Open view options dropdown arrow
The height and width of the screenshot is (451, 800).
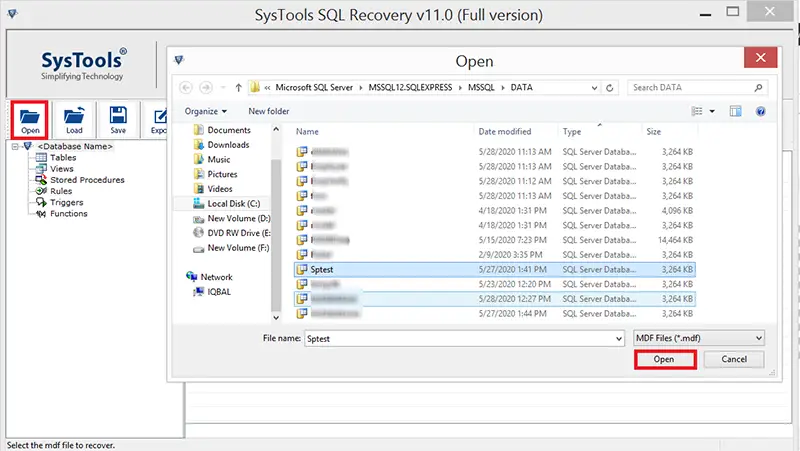(712, 111)
